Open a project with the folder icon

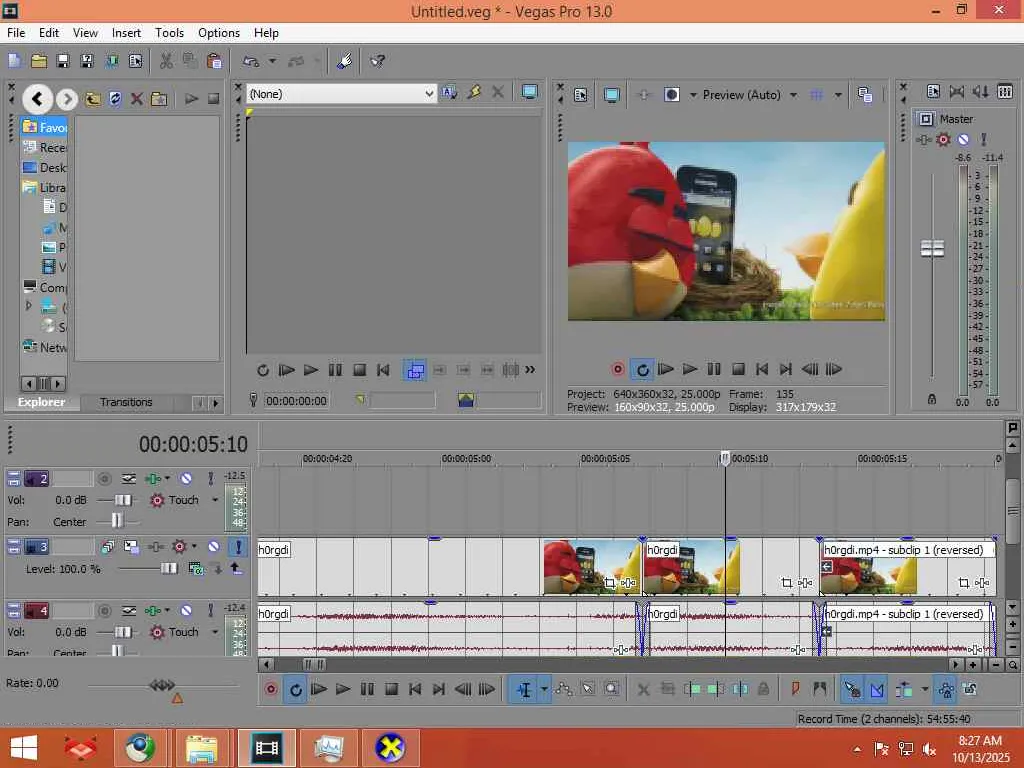(39, 61)
